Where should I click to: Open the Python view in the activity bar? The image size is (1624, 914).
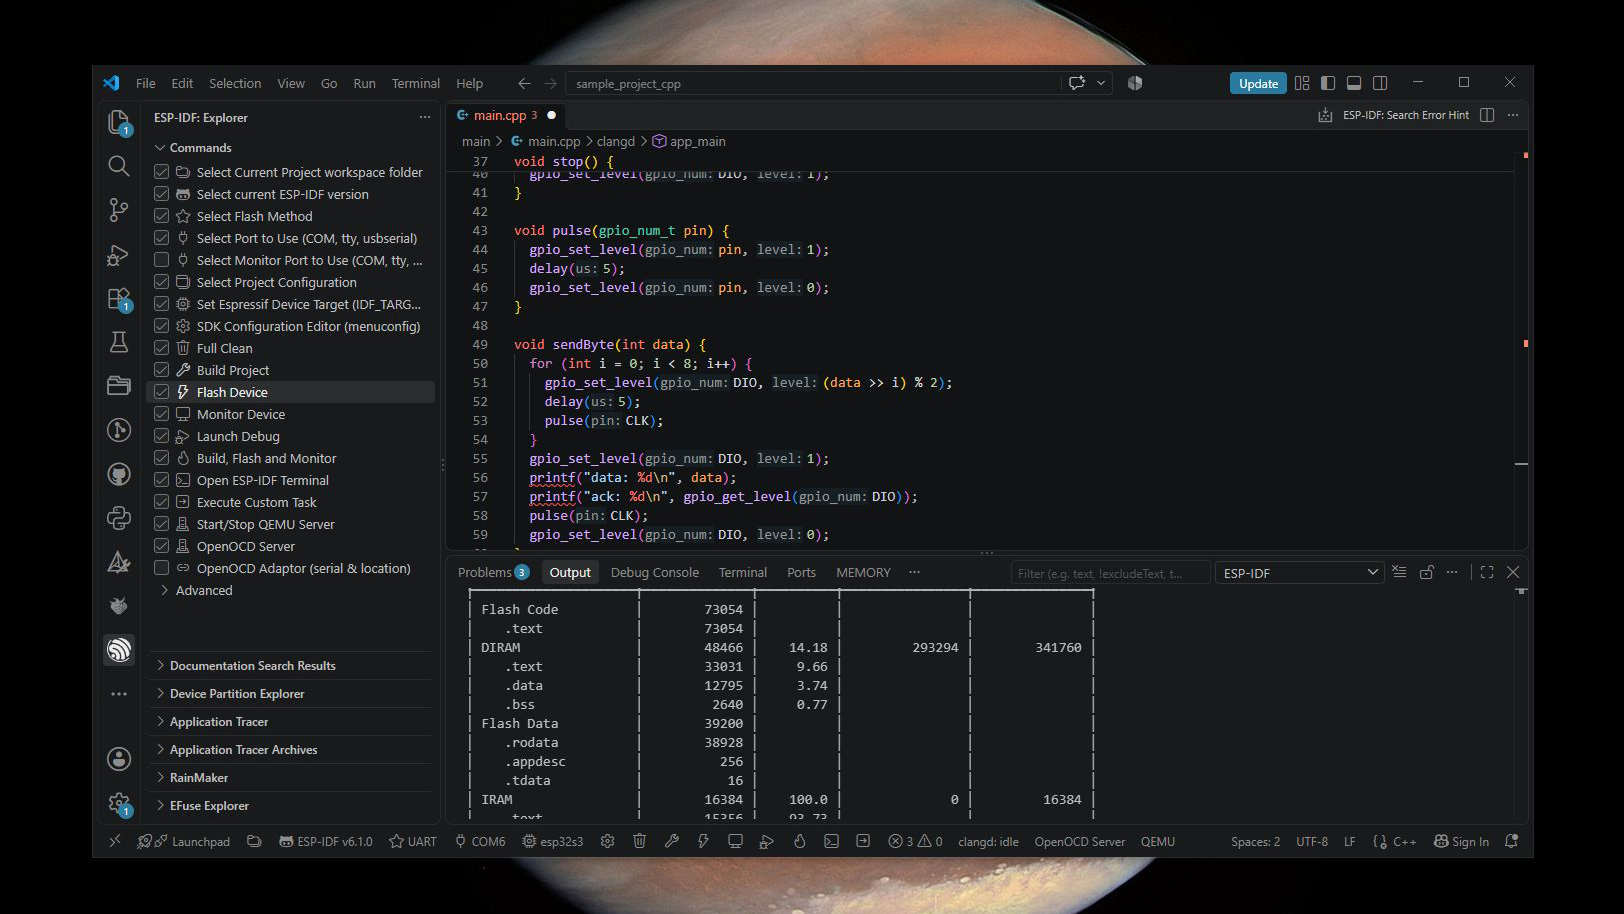(118, 518)
